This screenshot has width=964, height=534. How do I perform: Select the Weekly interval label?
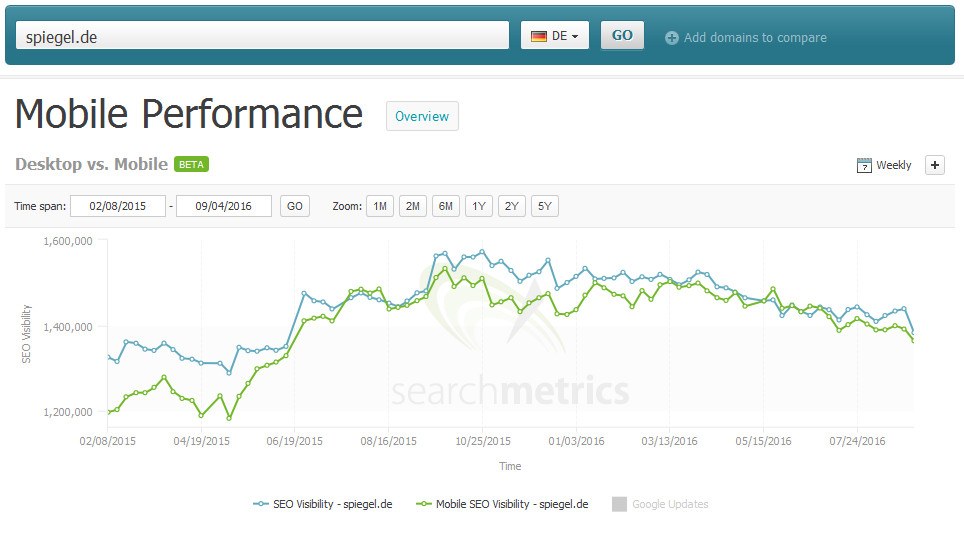point(893,165)
